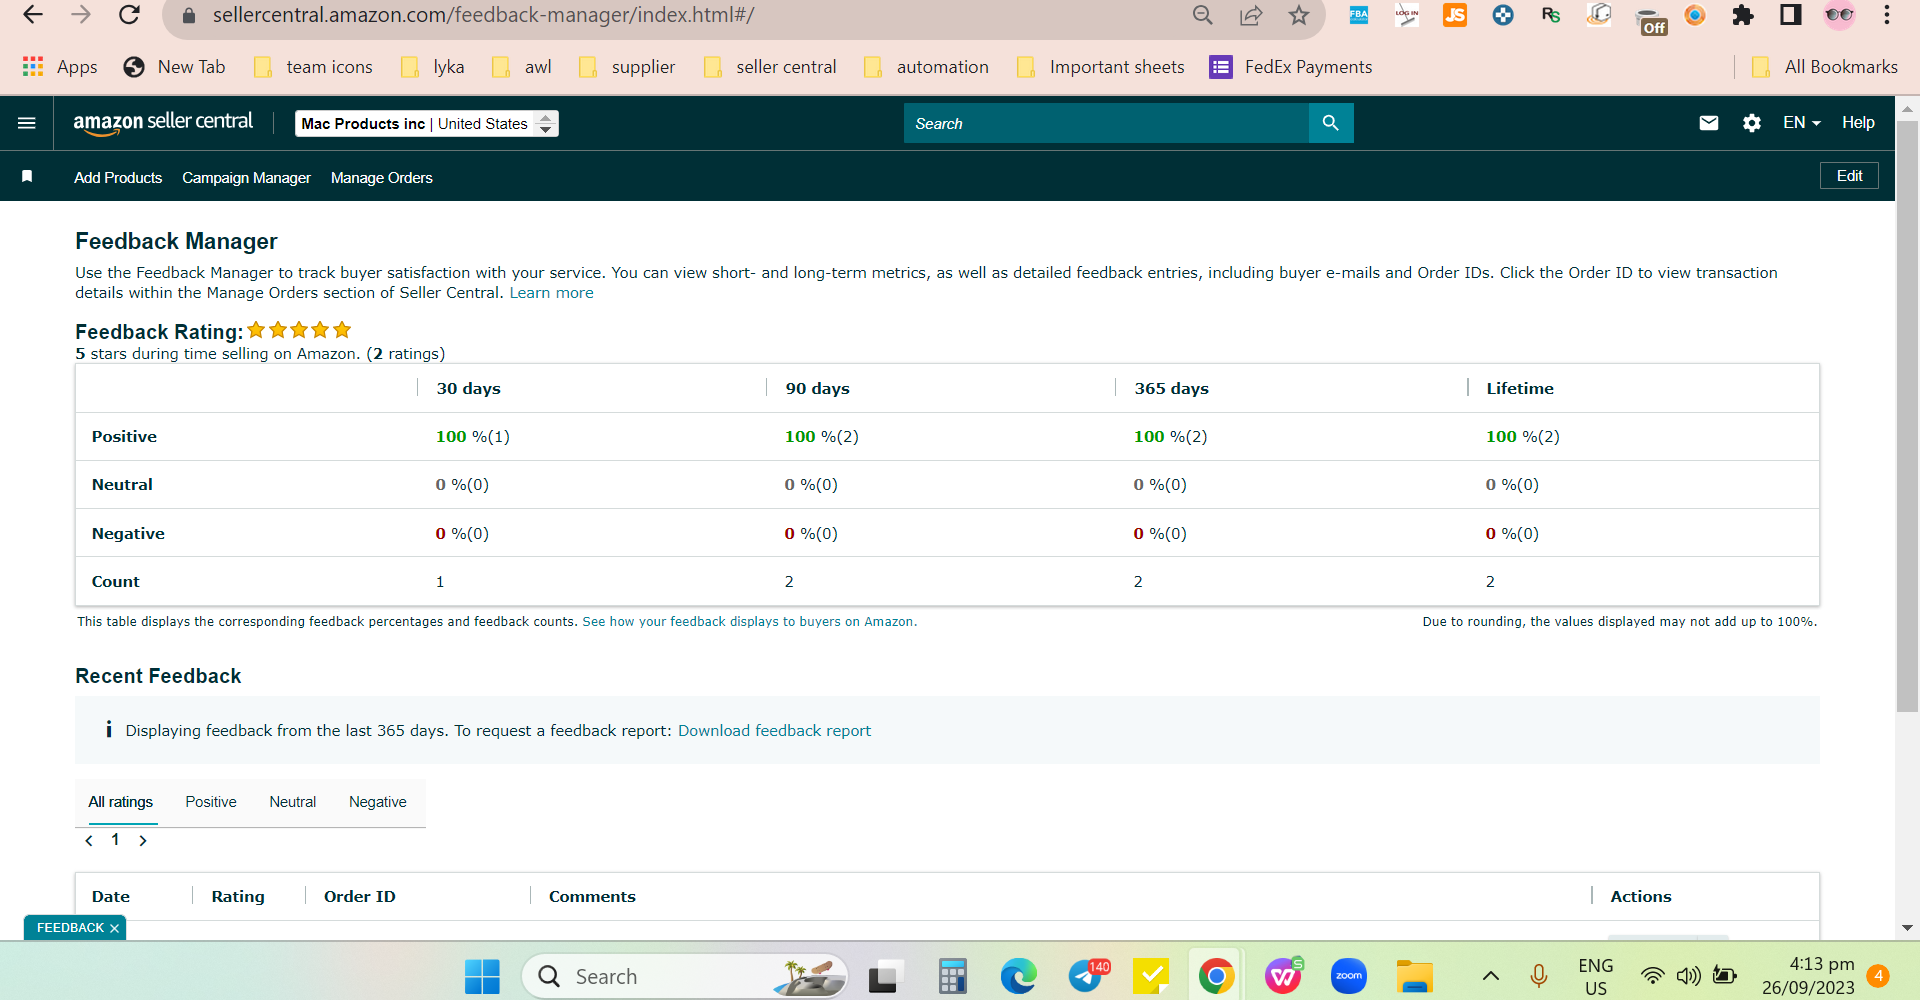Share this page icon
The width and height of the screenshot is (1920, 1000).
coord(1251,15)
